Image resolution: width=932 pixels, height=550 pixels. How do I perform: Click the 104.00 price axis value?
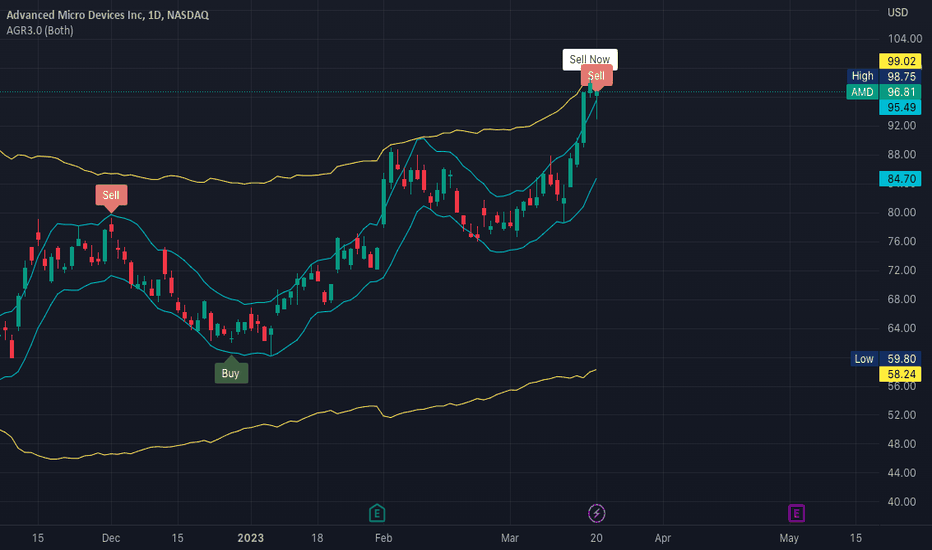(x=905, y=39)
